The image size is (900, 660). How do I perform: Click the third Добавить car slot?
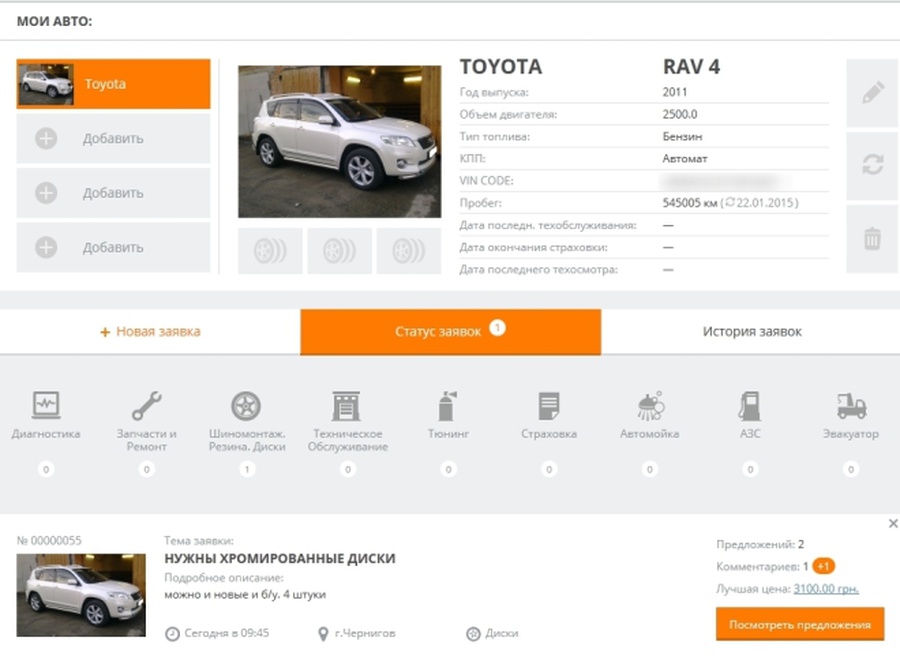click(113, 247)
